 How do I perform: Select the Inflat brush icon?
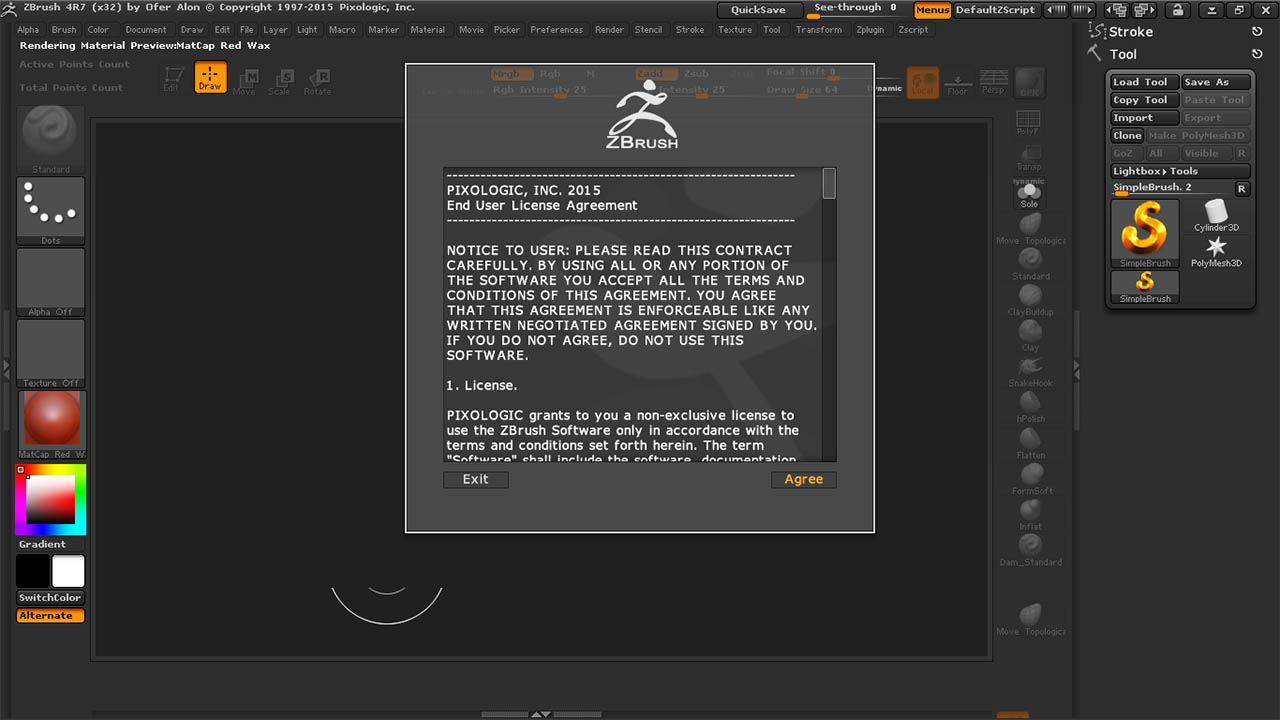pyautogui.click(x=1030, y=515)
